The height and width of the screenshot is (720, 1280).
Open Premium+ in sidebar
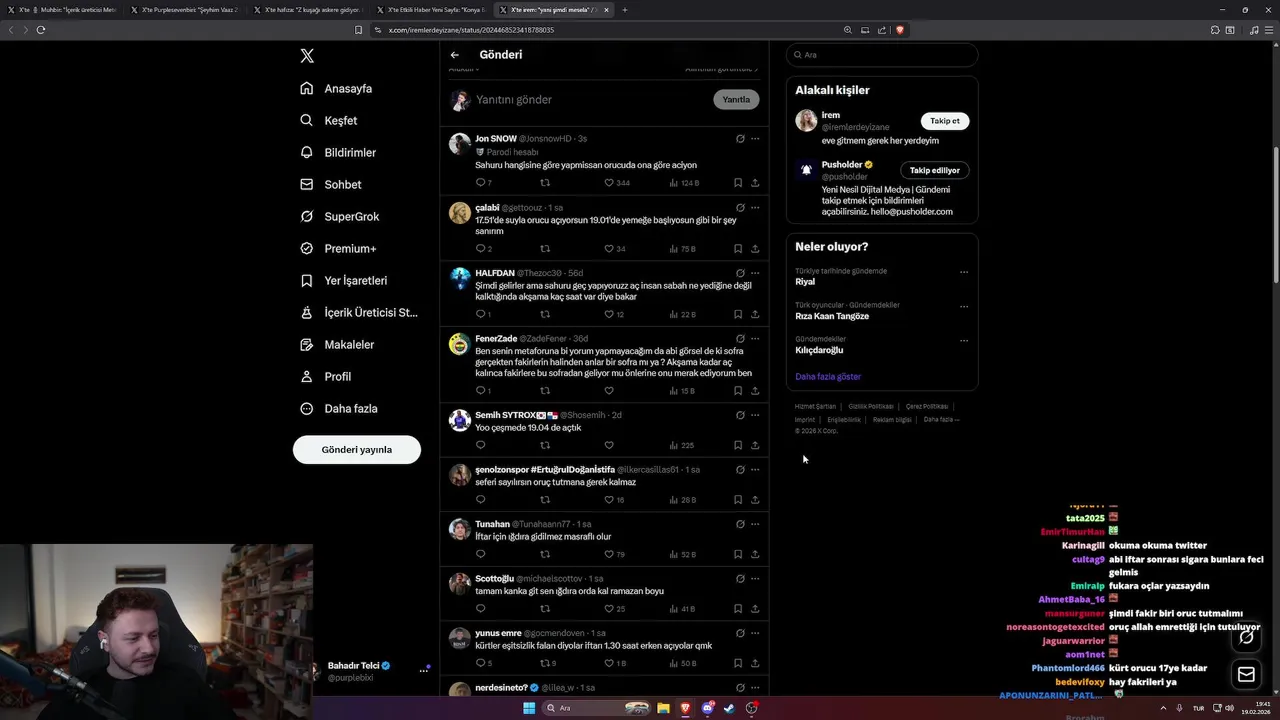pyautogui.click(x=338, y=248)
